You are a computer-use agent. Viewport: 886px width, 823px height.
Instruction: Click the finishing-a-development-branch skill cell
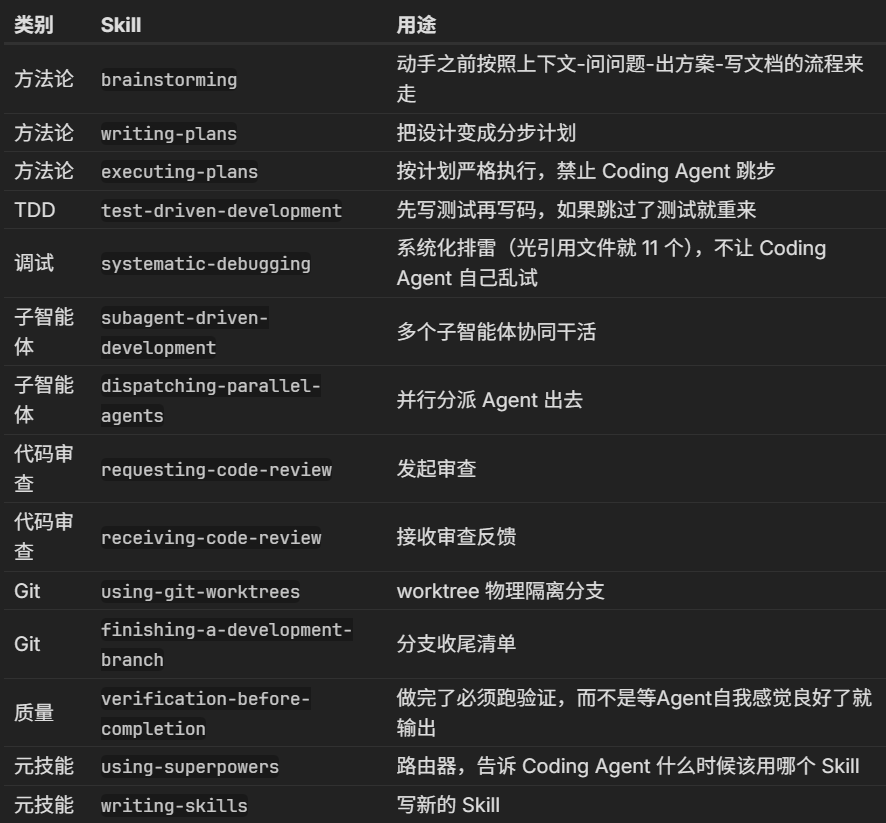point(226,645)
